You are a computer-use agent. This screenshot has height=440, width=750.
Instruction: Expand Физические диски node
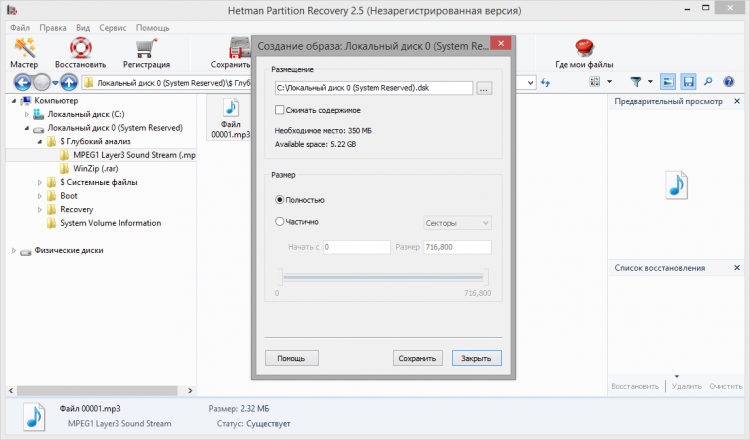pyautogui.click(x=14, y=250)
